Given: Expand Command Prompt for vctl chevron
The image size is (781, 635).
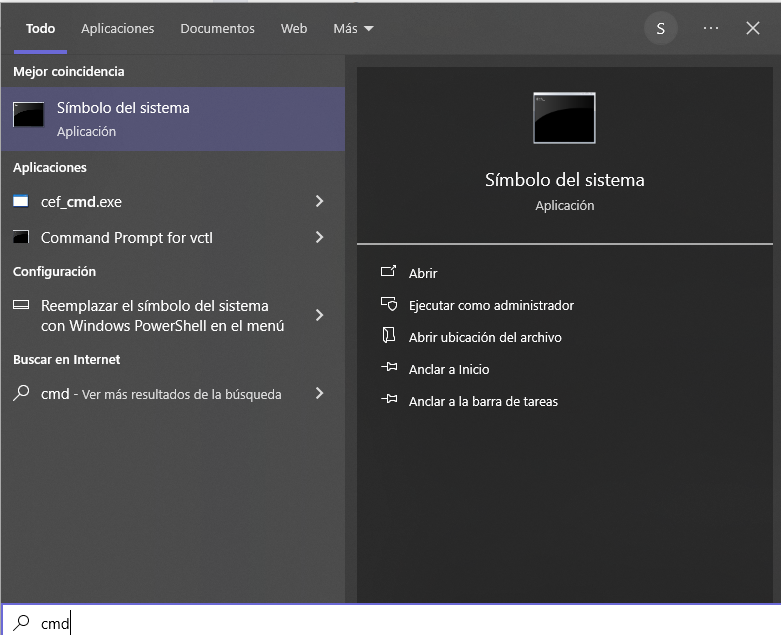Looking at the screenshot, I should (x=319, y=237).
